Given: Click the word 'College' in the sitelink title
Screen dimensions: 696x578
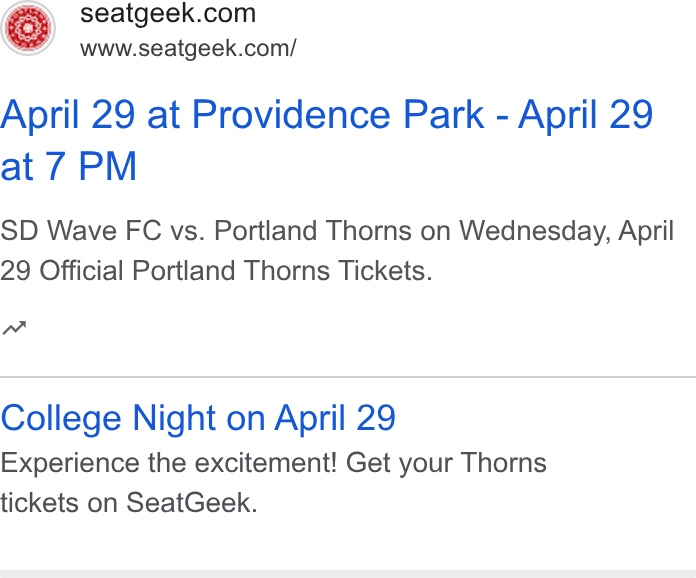Looking at the screenshot, I should [x=61, y=419].
